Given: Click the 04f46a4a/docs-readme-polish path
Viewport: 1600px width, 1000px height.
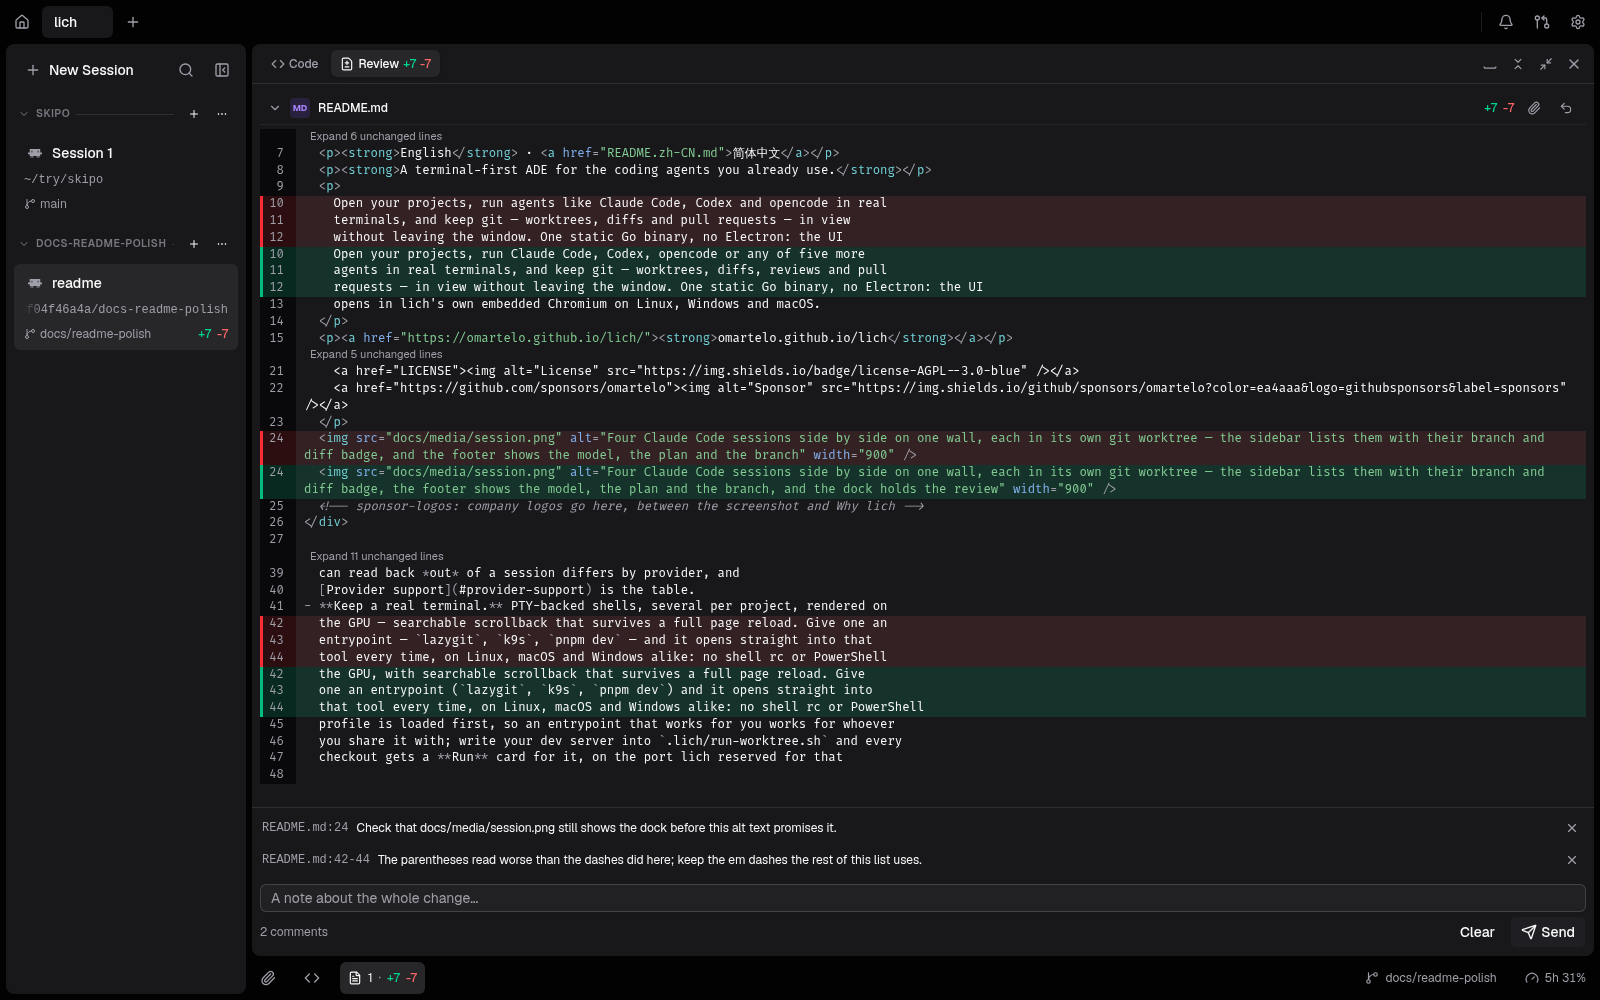Looking at the screenshot, I should pyautogui.click(x=128, y=309).
